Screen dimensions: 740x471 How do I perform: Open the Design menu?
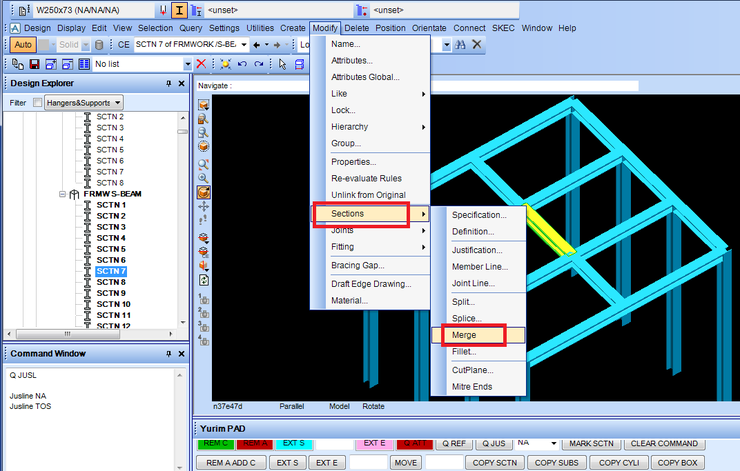coord(37,28)
